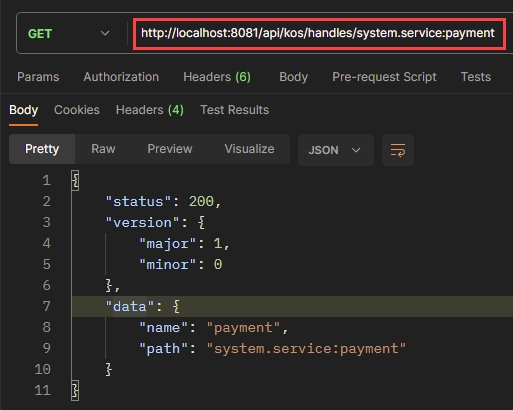Image resolution: width=513 pixels, height=410 pixels.
Task: Open the response Cookies tab
Action: point(77,110)
